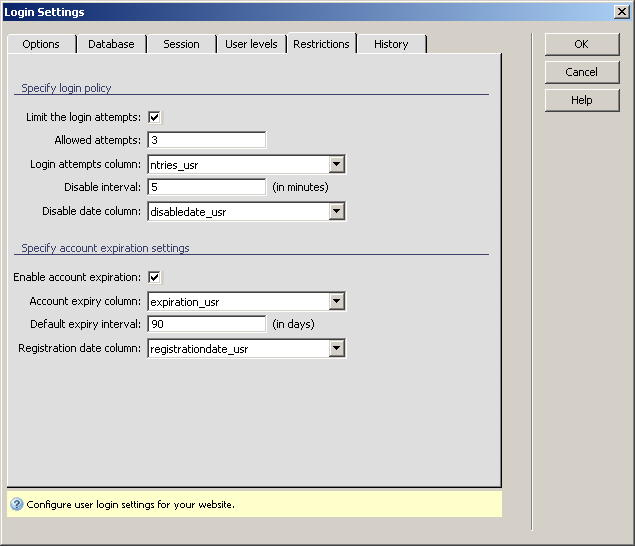Open Registration date column dropdown
The width and height of the screenshot is (635, 546).
tap(337, 348)
